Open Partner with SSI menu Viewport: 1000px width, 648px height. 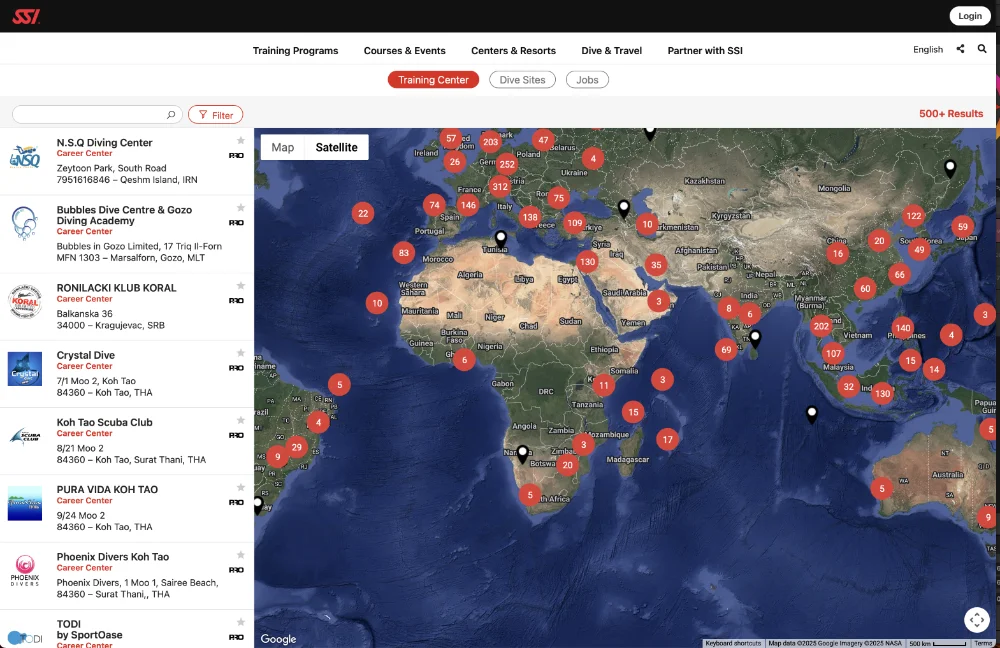tap(705, 50)
